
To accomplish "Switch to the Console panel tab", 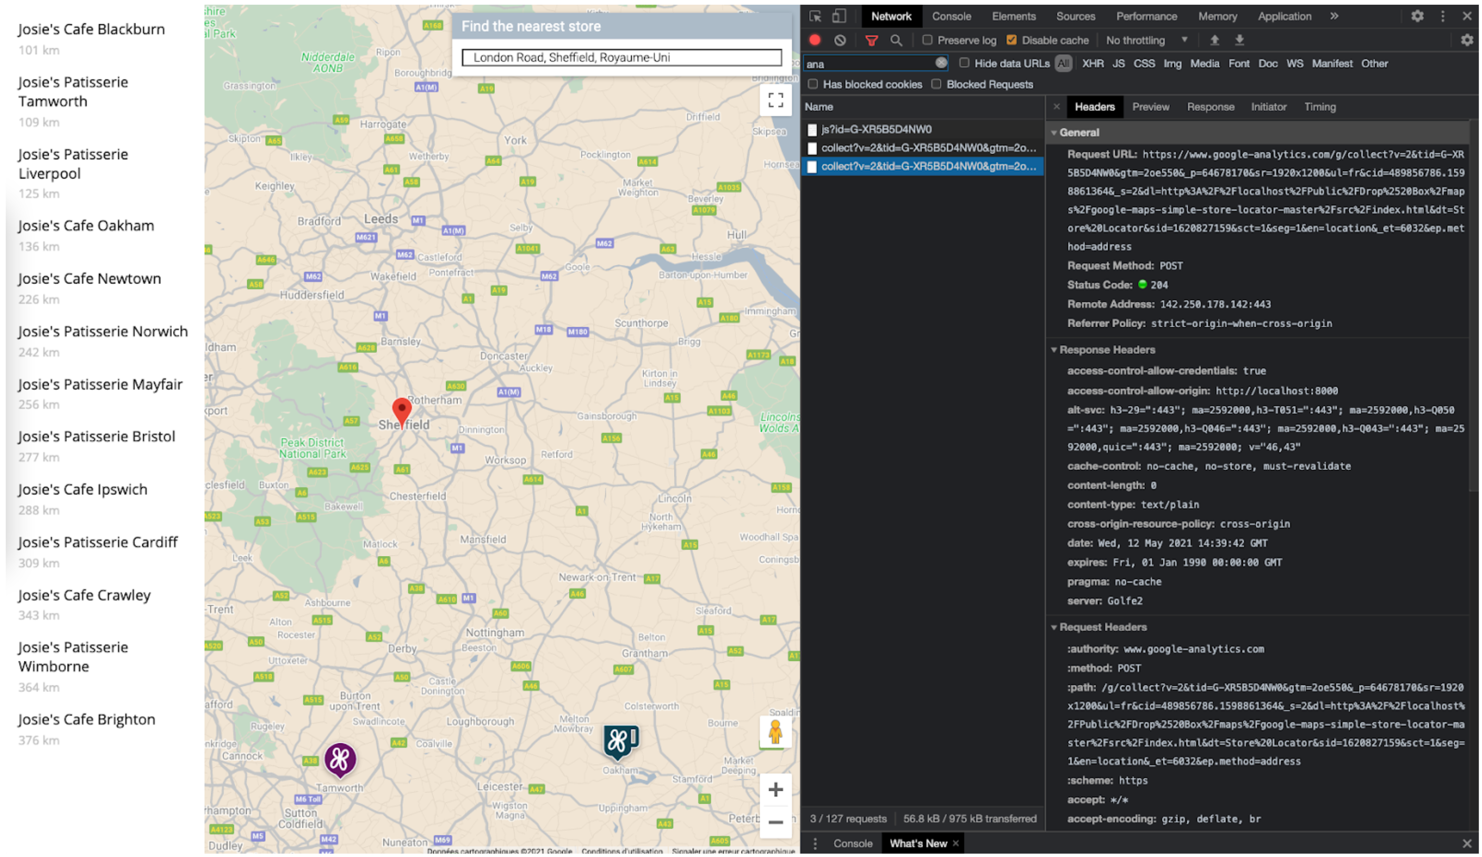I will [x=951, y=16].
